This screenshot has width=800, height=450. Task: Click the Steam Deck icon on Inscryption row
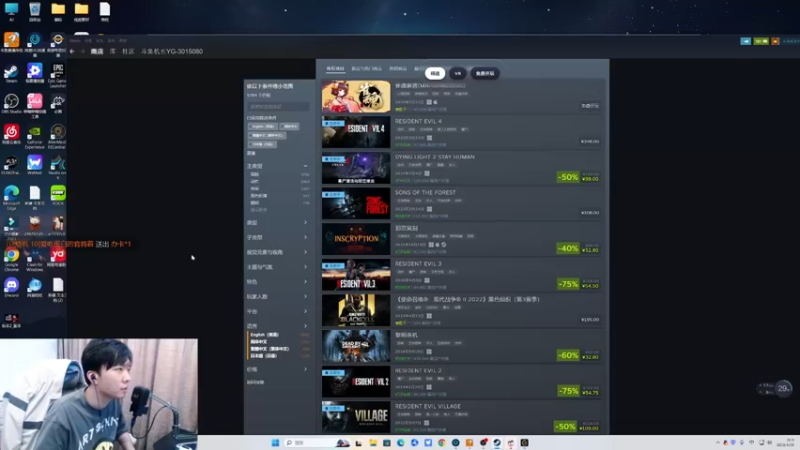tap(444, 245)
